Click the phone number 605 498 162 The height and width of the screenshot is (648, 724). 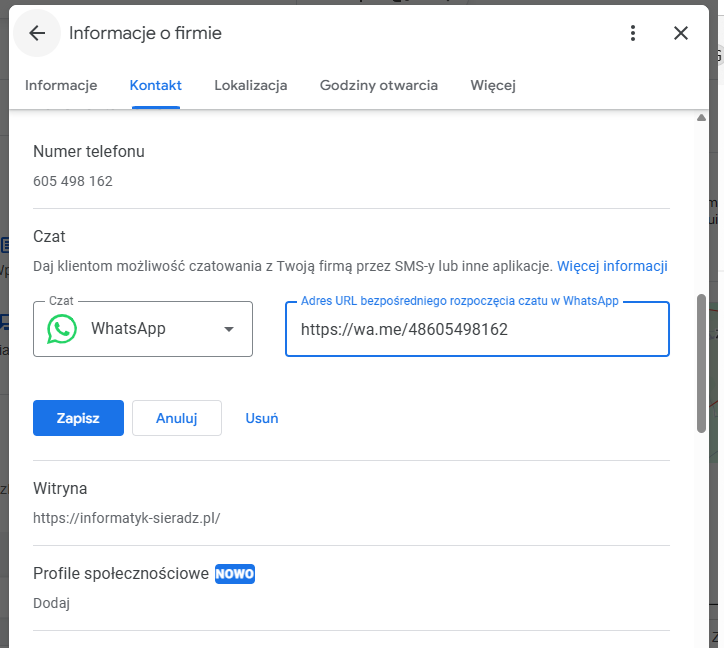point(73,181)
